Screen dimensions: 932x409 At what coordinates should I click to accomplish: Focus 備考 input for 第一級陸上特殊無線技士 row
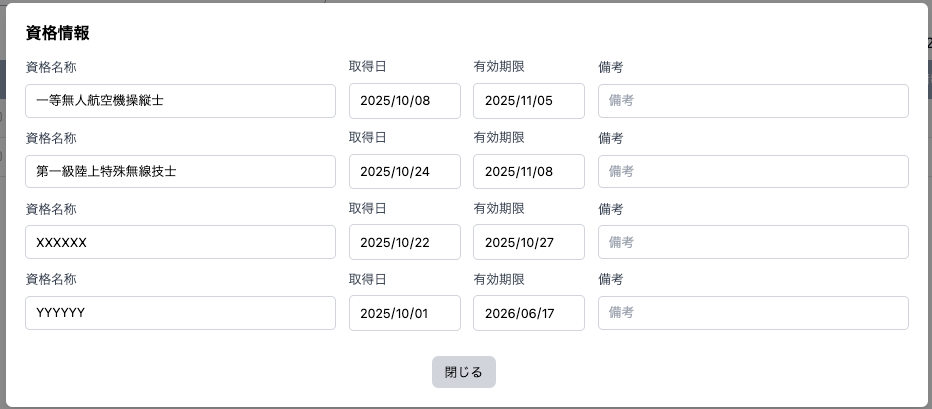(x=753, y=171)
